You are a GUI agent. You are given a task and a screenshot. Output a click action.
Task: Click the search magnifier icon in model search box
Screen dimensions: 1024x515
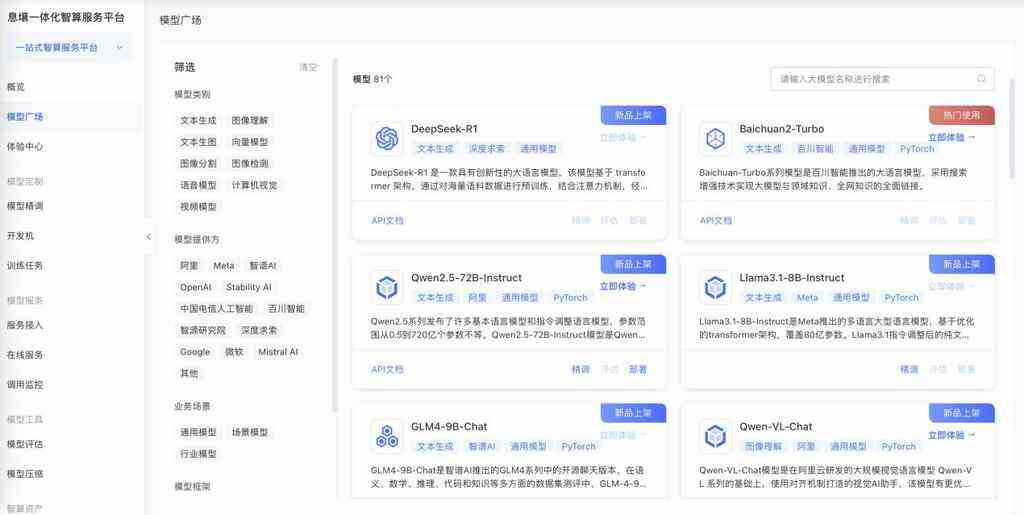[x=981, y=79]
